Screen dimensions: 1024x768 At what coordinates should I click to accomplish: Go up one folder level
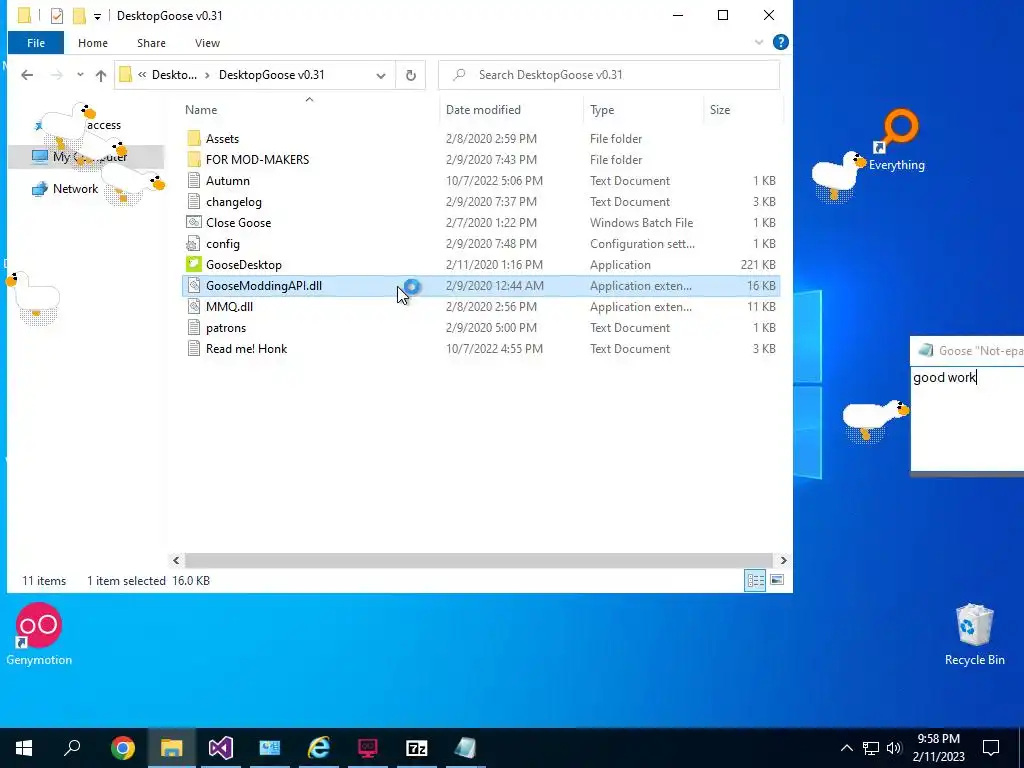tap(101, 75)
